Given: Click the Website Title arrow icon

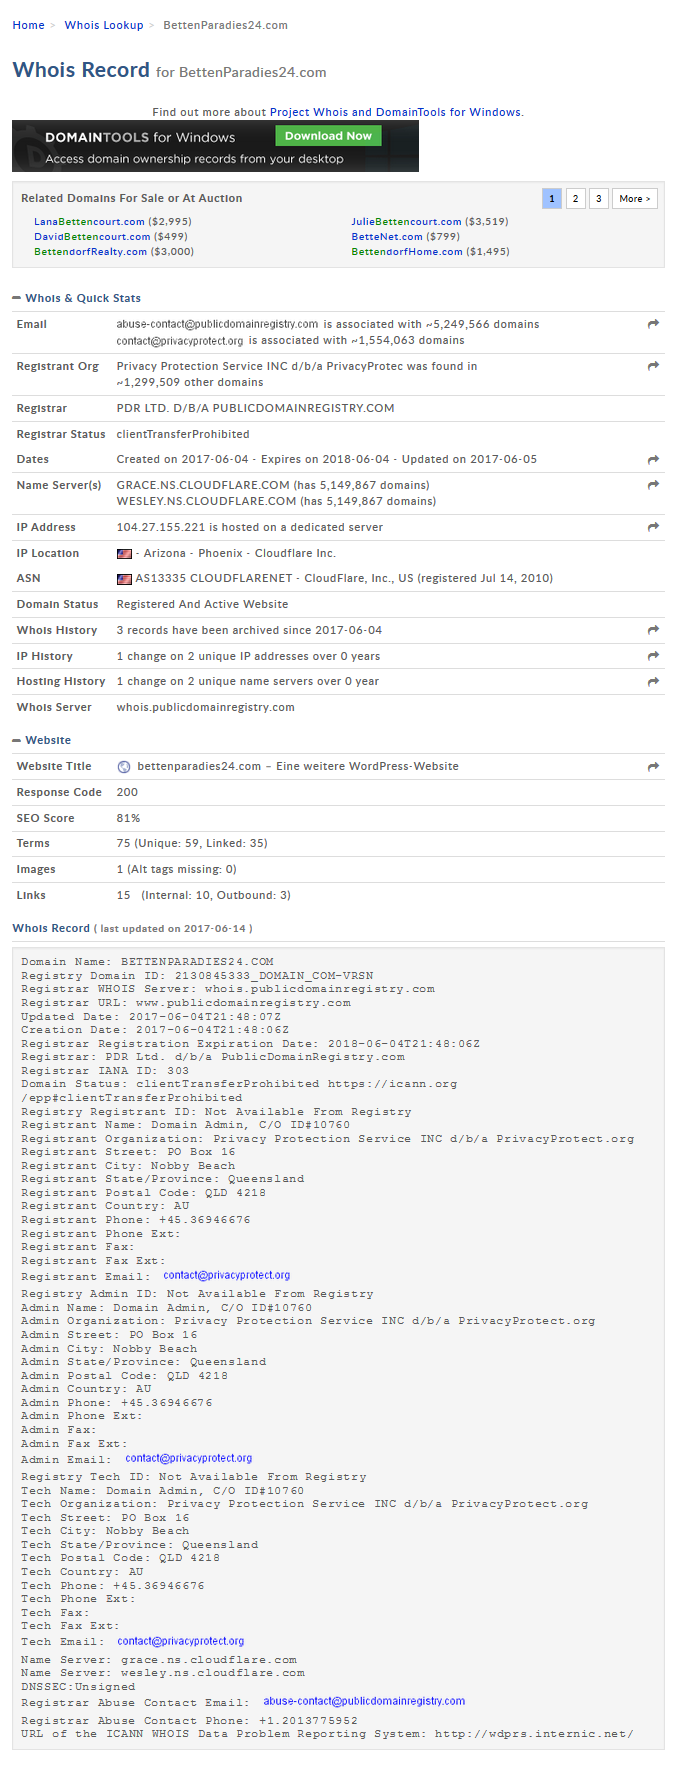Looking at the screenshot, I should (x=653, y=767).
